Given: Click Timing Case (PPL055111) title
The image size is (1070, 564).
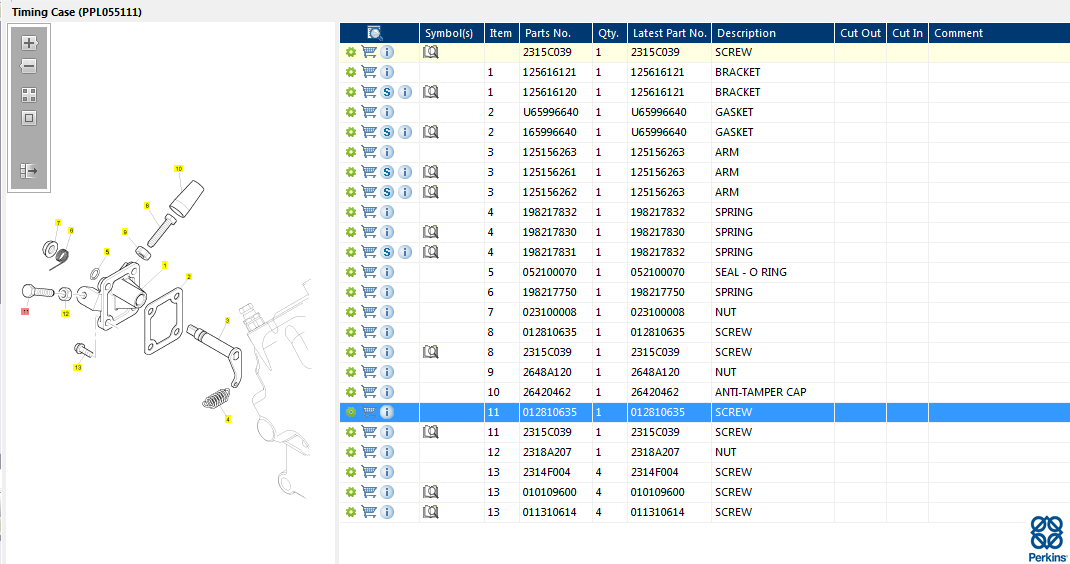Looking at the screenshot, I should point(76,12).
